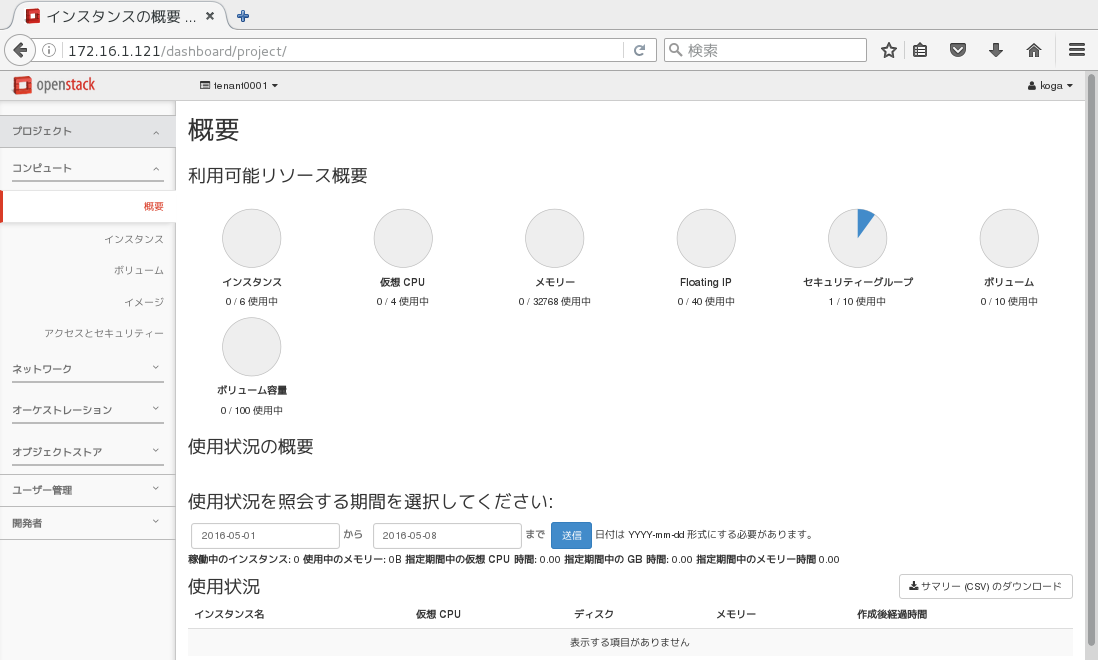1098x660 pixels.
Task: Click the OpenStack logo
Action: [54, 85]
